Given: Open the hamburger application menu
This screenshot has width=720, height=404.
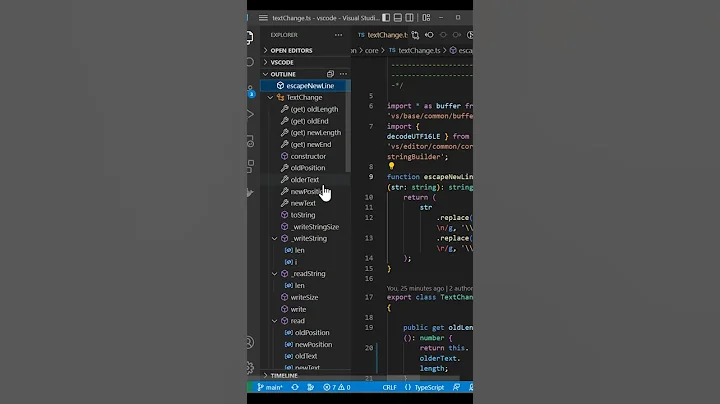Looking at the screenshot, I should coord(263,18).
